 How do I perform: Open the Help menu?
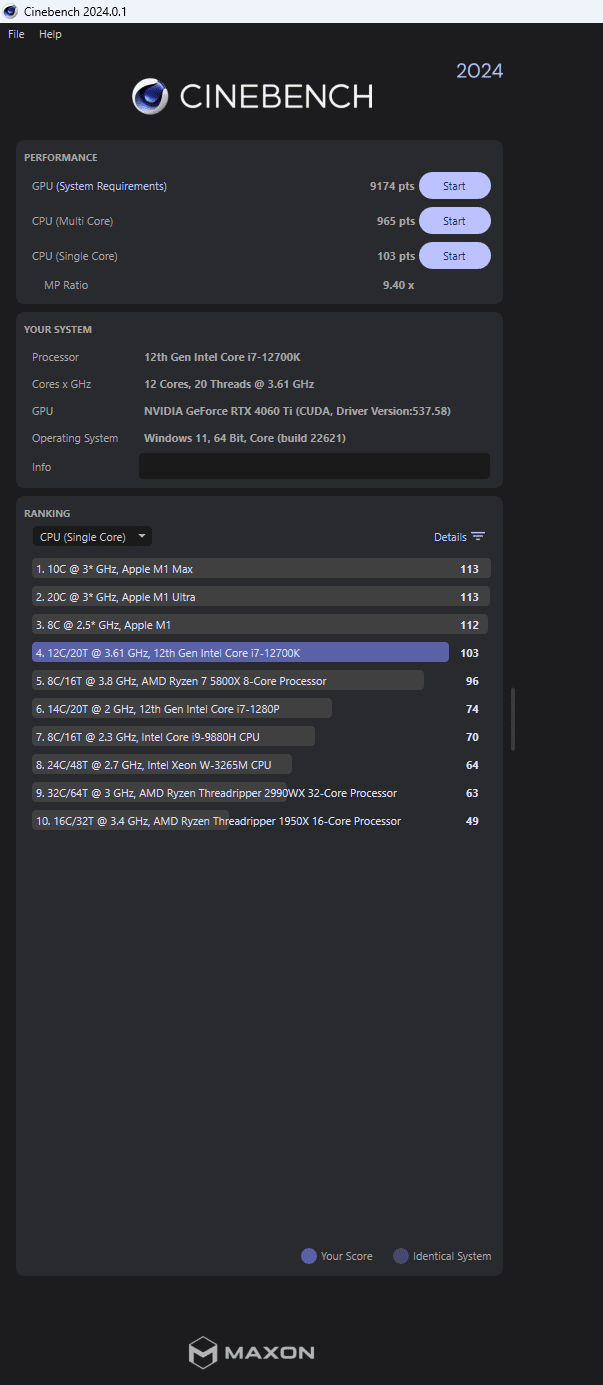tap(50, 34)
